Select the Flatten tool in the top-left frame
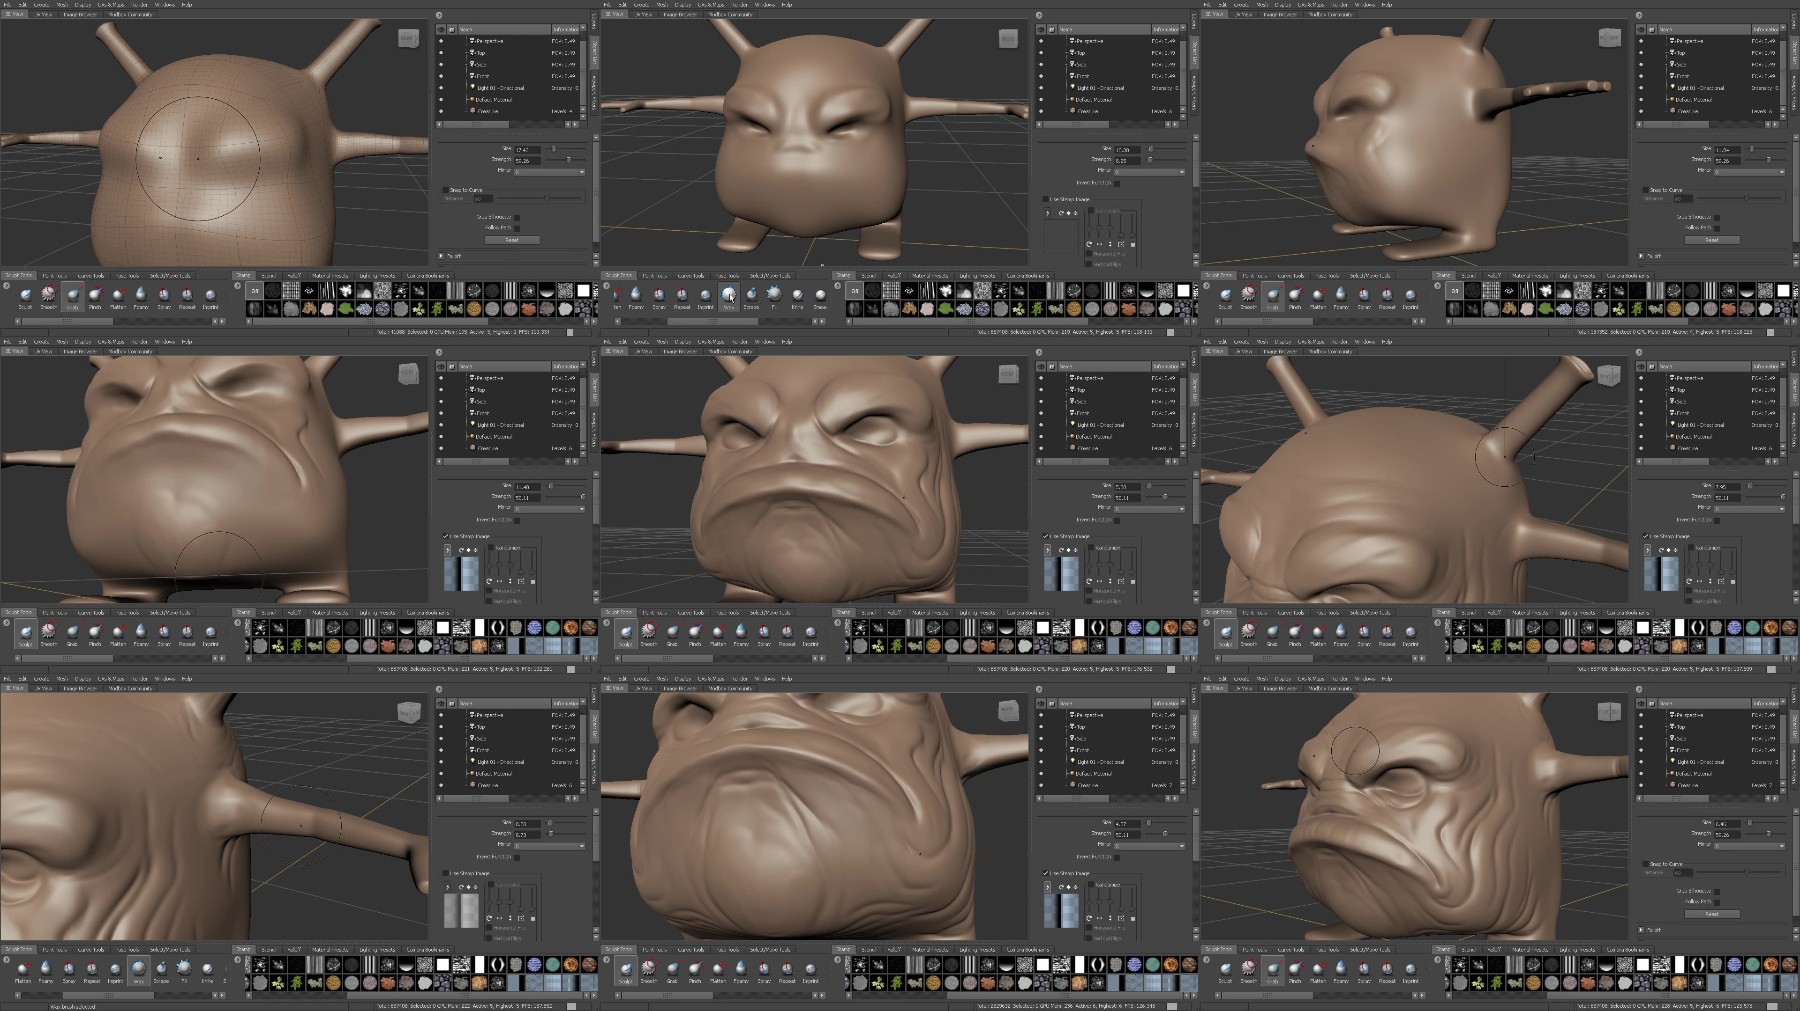The image size is (1800, 1011). coord(118,297)
